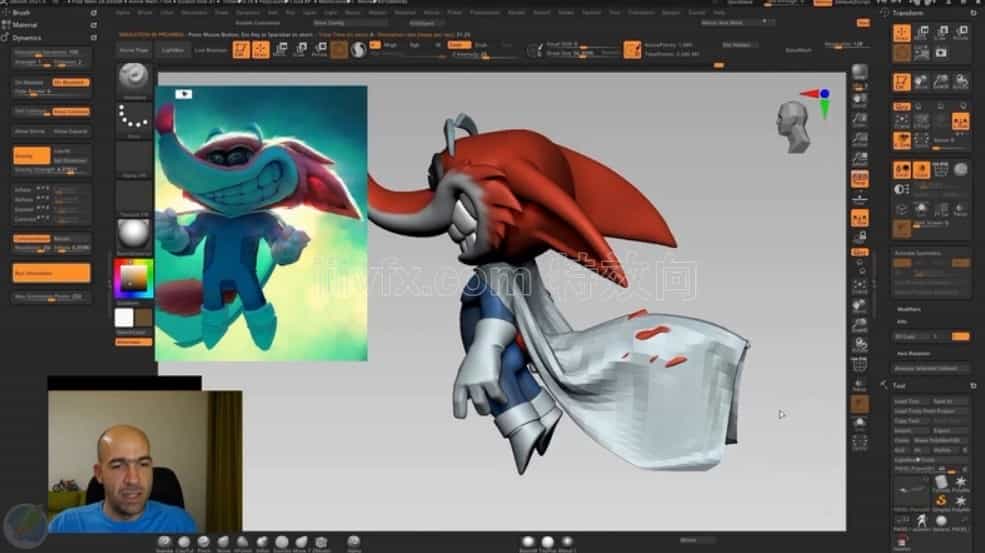The image size is (985, 553).
Task: Select the brown secondary color swatch
Action: tap(143, 317)
